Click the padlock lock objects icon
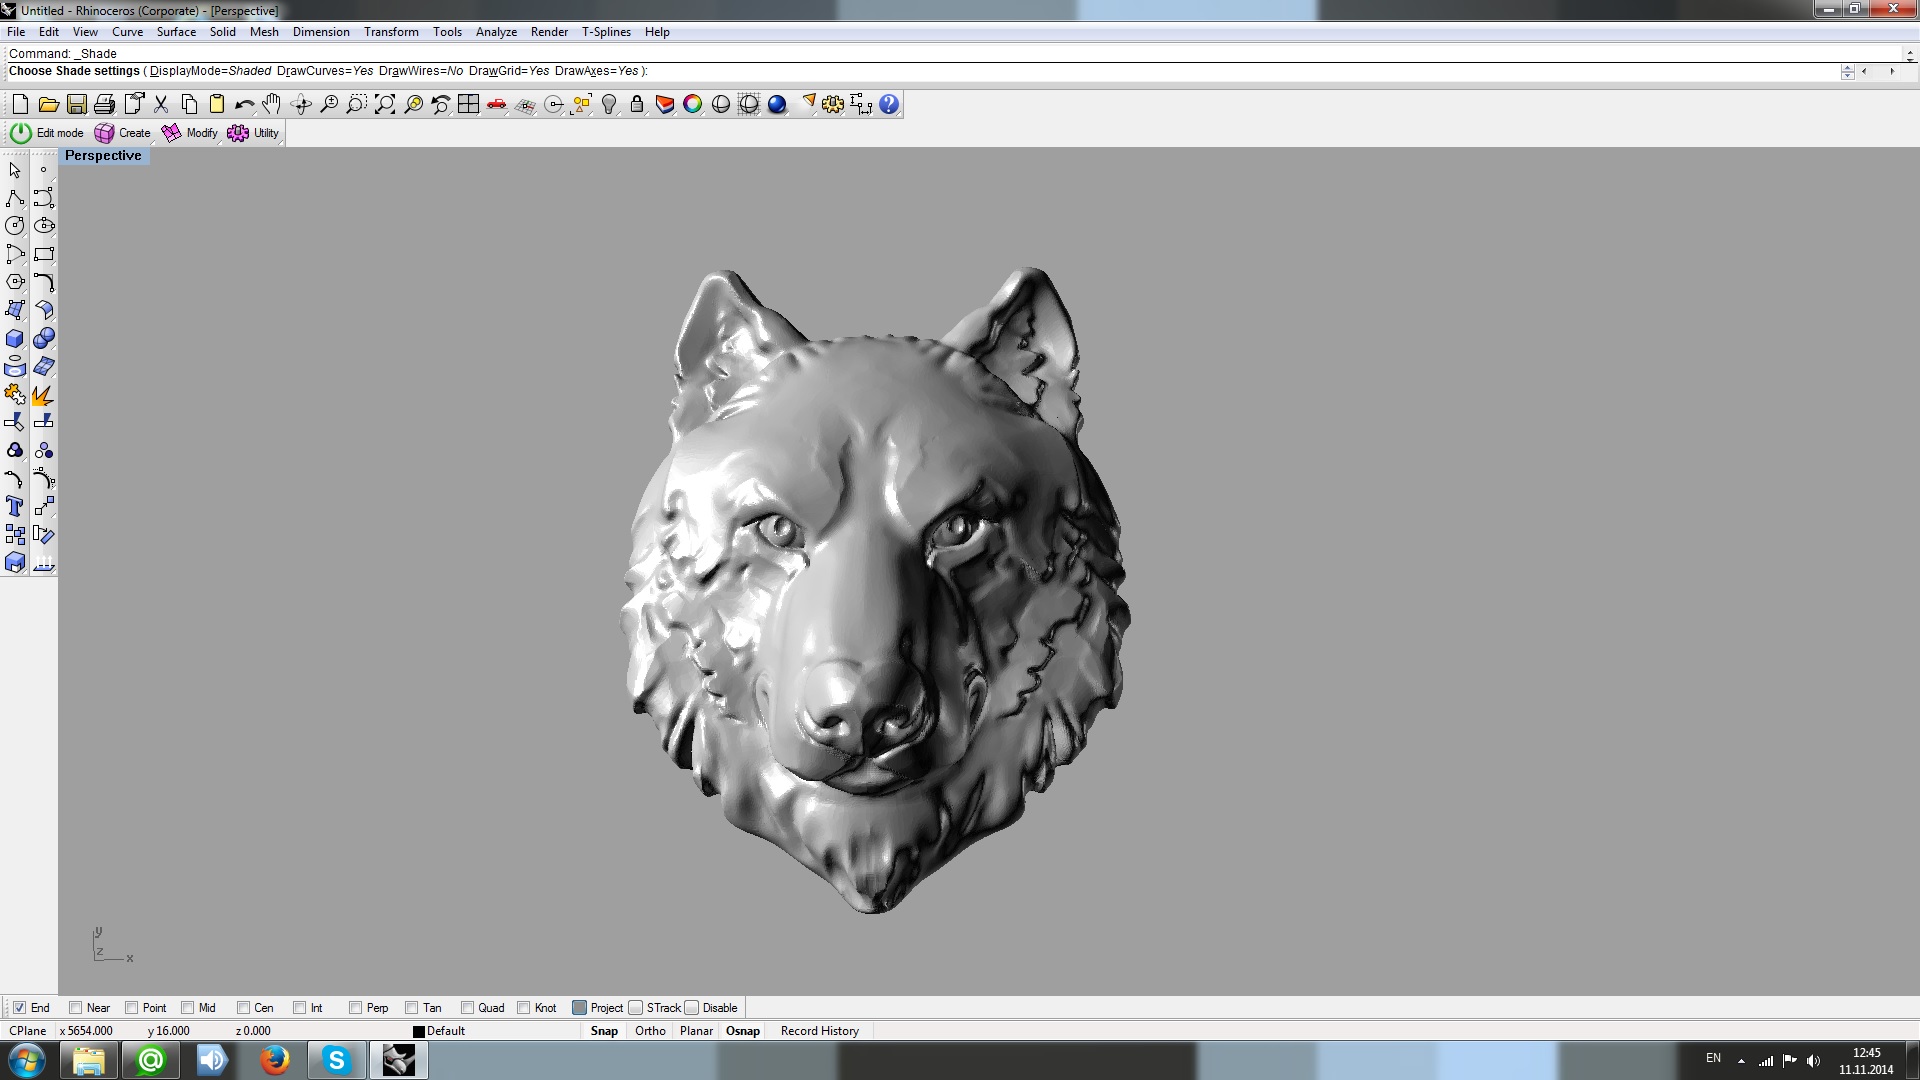This screenshot has width=1920, height=1080. coord(637,104)
